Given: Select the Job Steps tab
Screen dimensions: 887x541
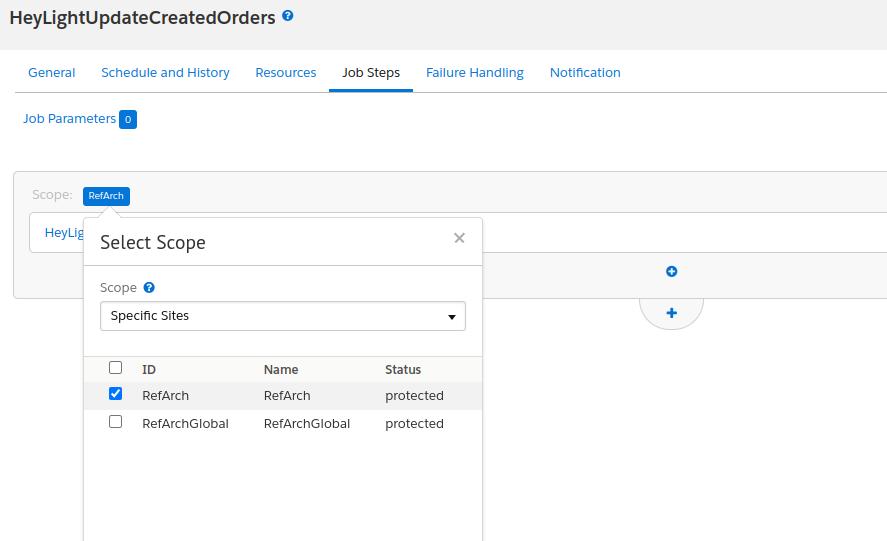Looking at the screenshot, I should (371, 72).
